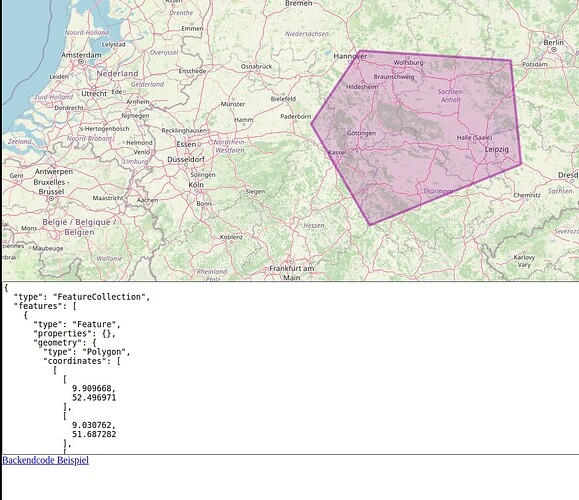Open the Backendcode Beispiel link

pyautogui.click(x=45, y=460)
